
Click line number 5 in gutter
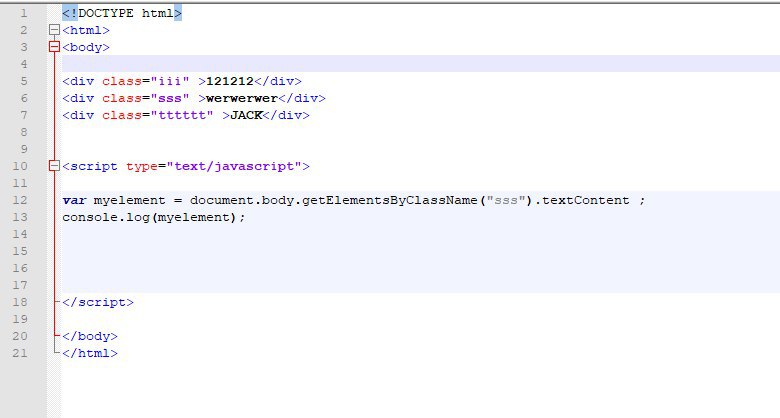23,81
